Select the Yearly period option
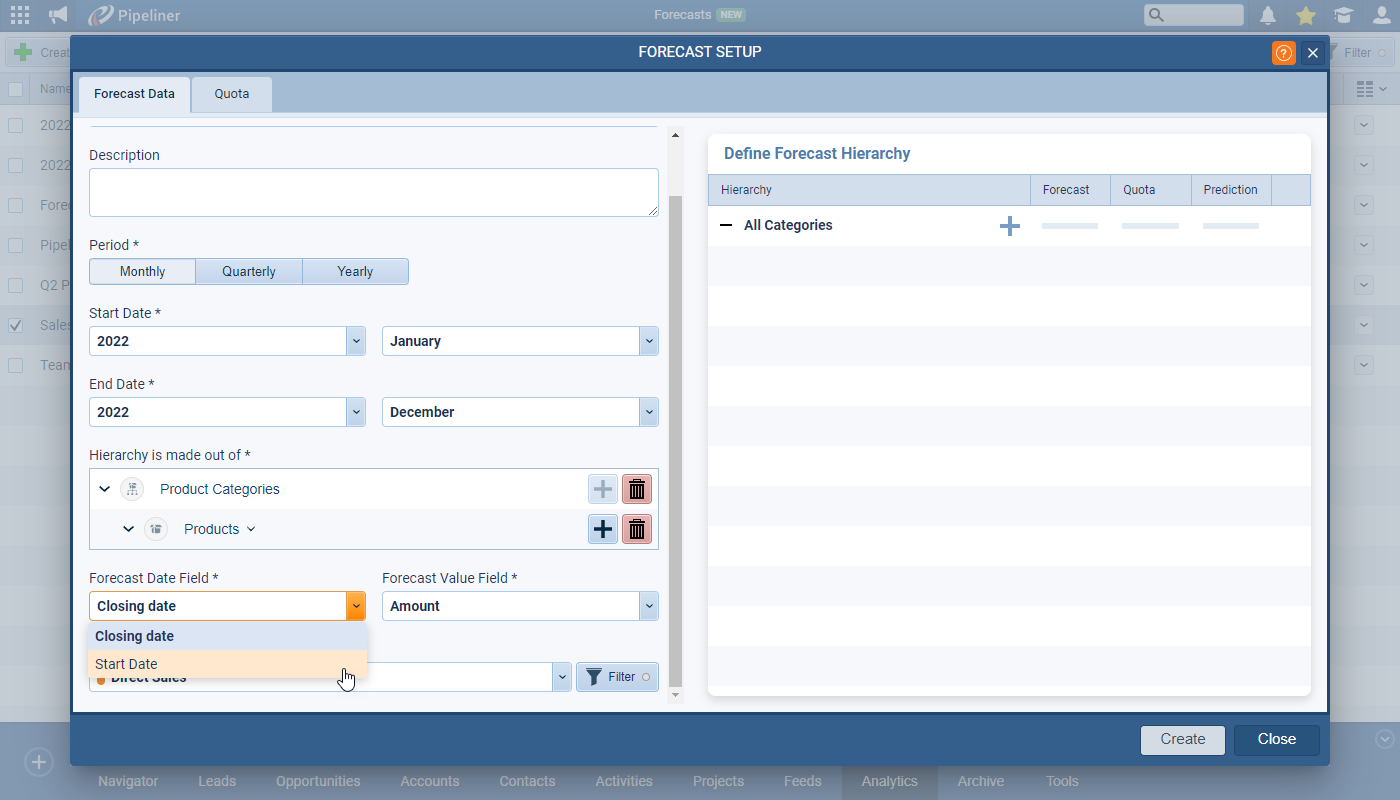 pyautogui.click(x=355, y=271)
